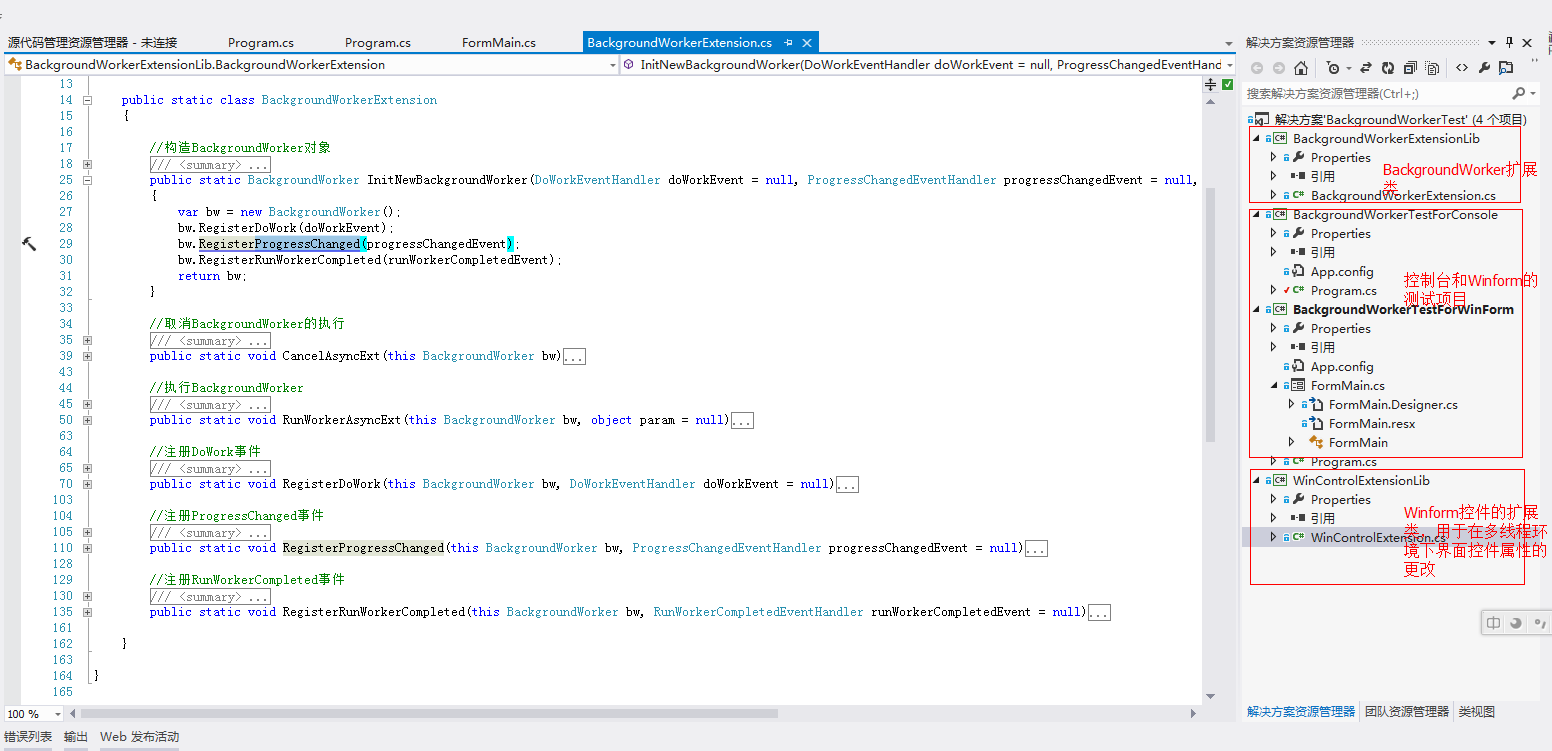Open the Web 发布活动 tab
The height and width of the screenshot is (751, 1552).
pos(139,737)
